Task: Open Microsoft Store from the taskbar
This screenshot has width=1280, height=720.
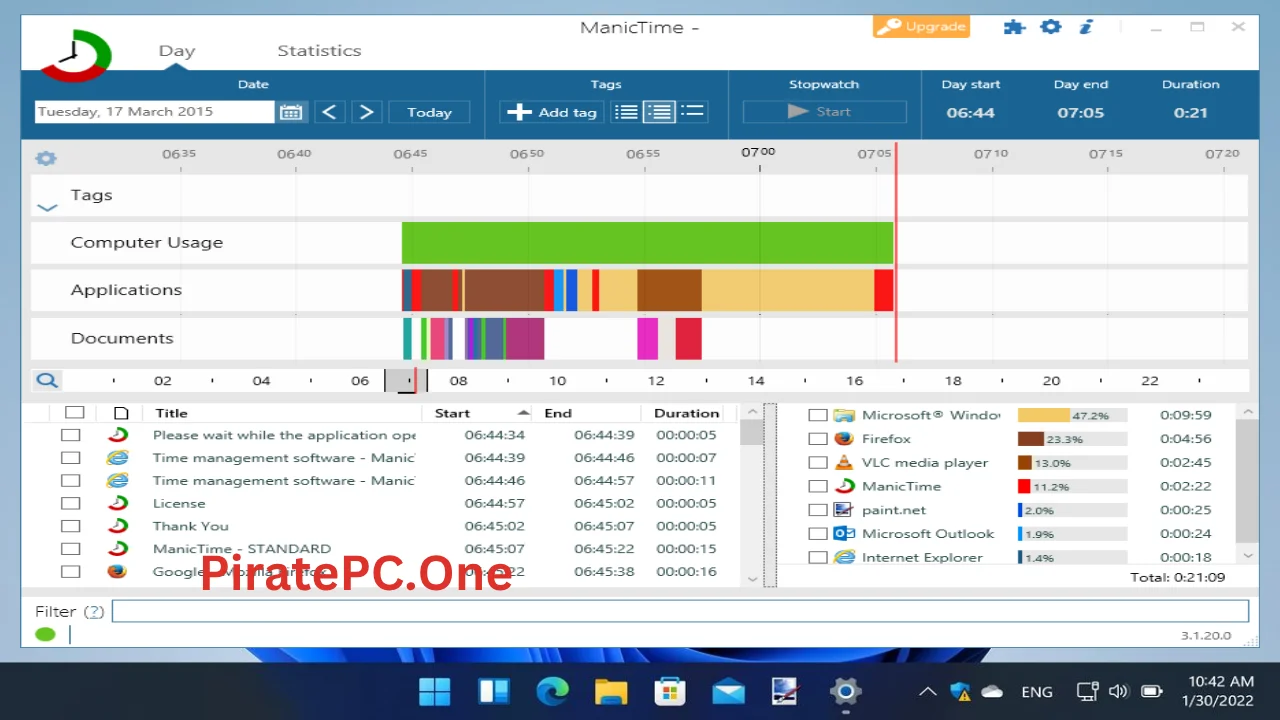Action: [669, 691]
